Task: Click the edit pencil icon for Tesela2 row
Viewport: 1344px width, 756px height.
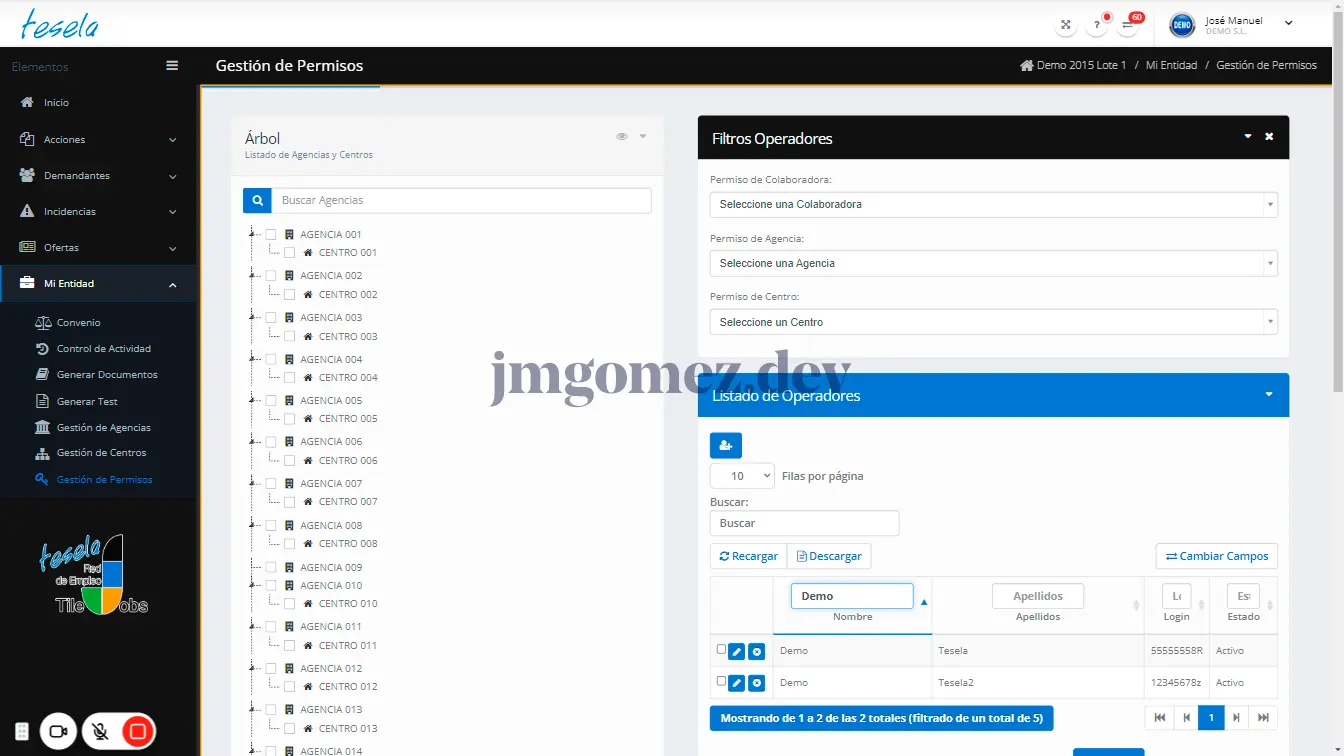Action: (736, 683)
